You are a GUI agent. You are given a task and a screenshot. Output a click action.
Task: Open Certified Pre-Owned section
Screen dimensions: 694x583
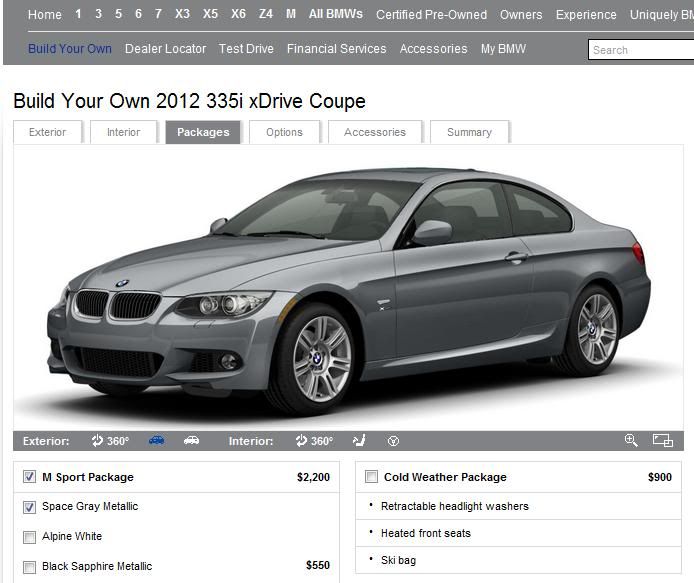pos(432,15)
